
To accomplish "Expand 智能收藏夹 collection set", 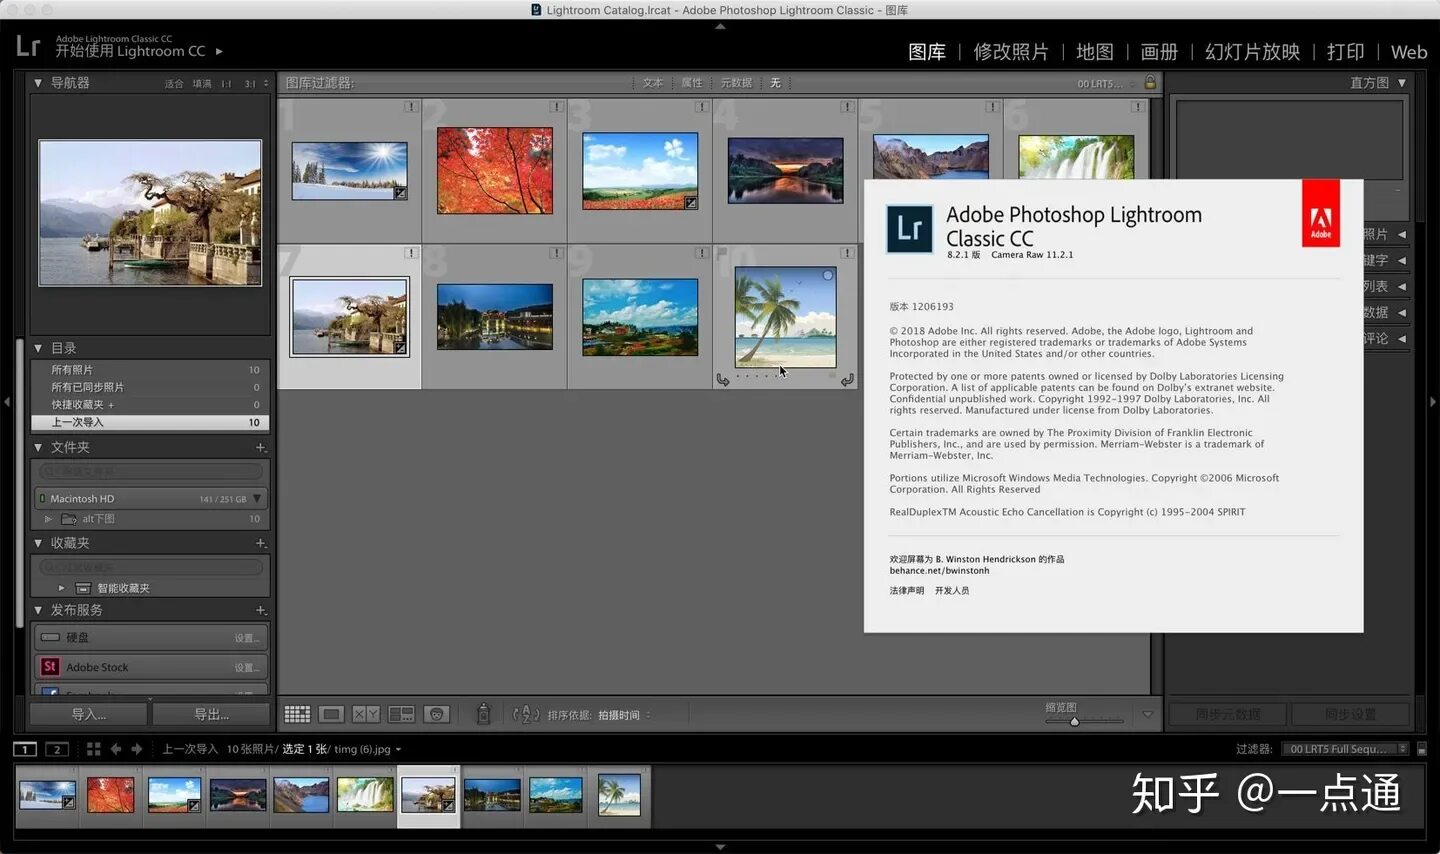I will (x=61, y=588).
